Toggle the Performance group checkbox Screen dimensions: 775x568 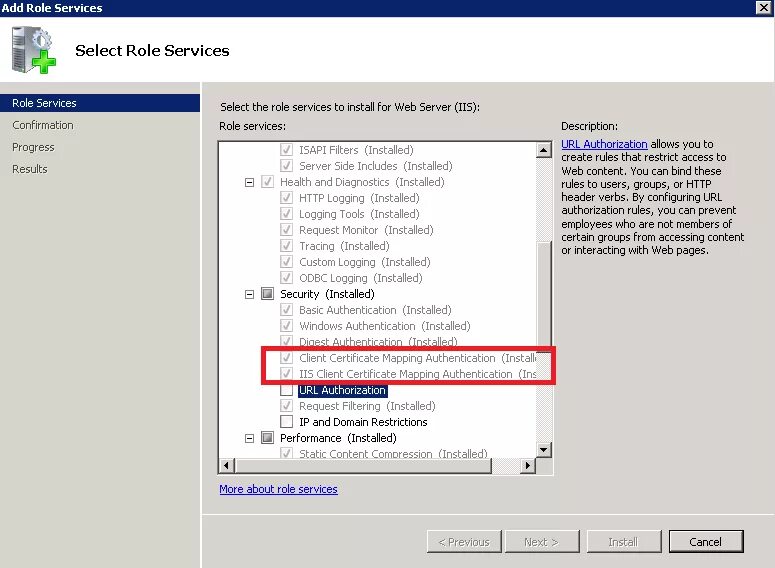pos(267,437)
